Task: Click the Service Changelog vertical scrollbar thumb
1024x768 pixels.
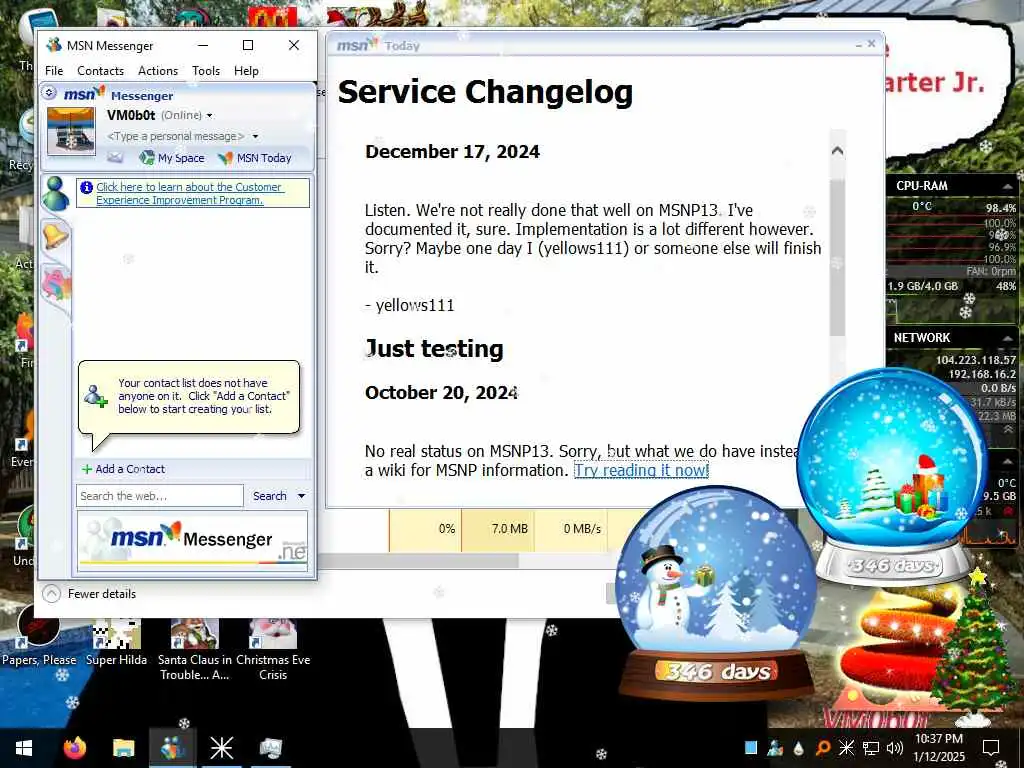Action: coord(837,258)
